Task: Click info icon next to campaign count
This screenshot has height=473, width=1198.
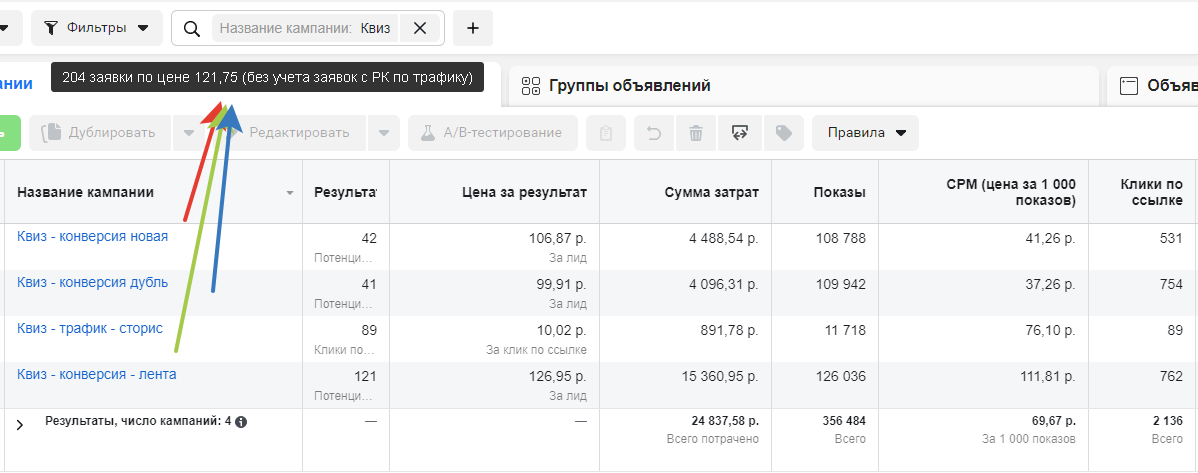Action: click(241, 422)
